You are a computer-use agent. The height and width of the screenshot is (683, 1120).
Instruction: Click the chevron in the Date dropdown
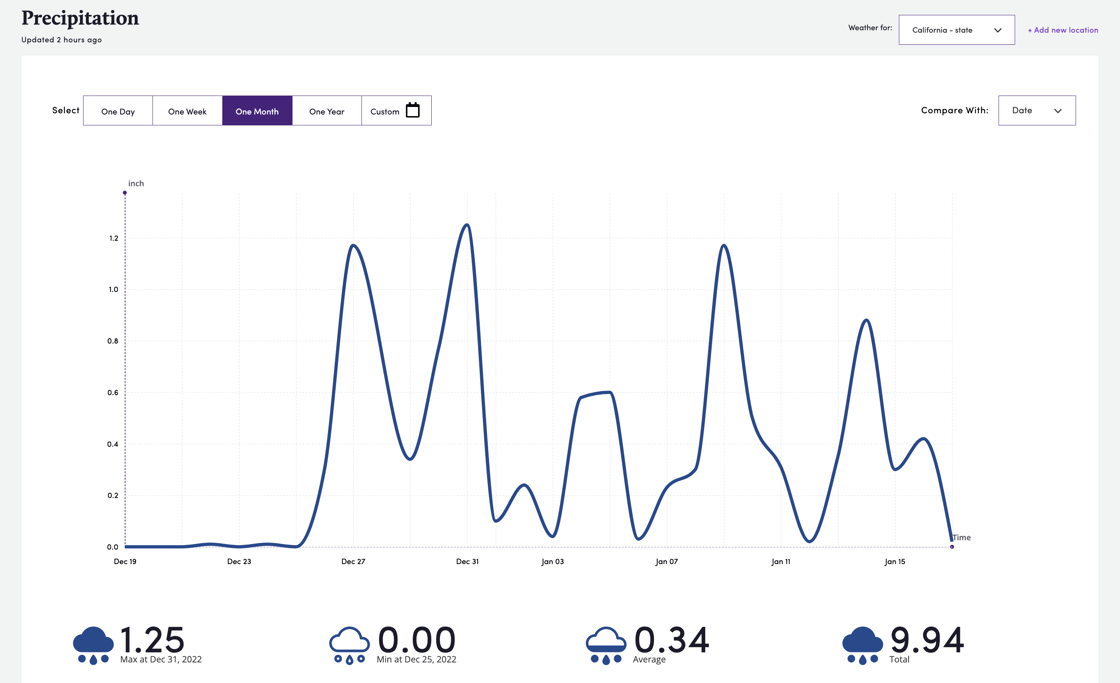coord(1057,111)
